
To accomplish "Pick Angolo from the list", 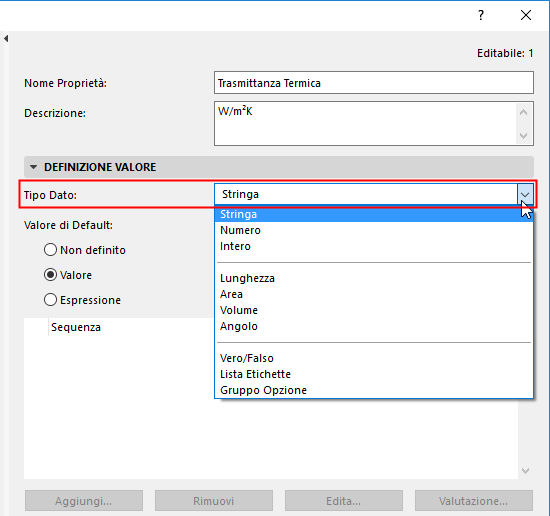I will 374,326.
